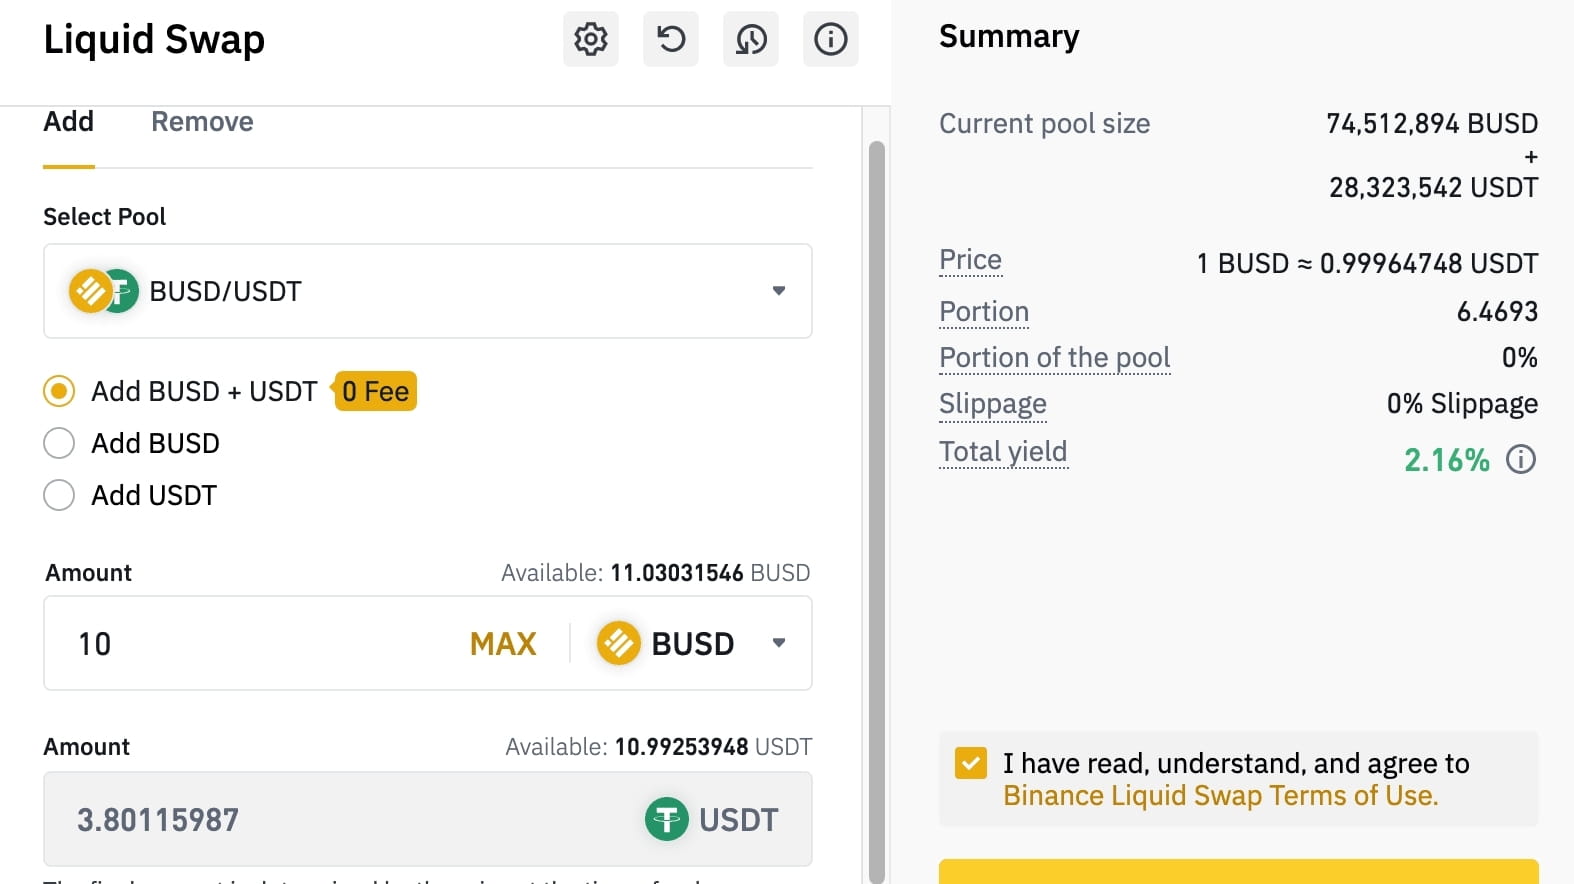Open the swap history clock icon
Viewport: 1574px width, 884px height.
point(751,39)
